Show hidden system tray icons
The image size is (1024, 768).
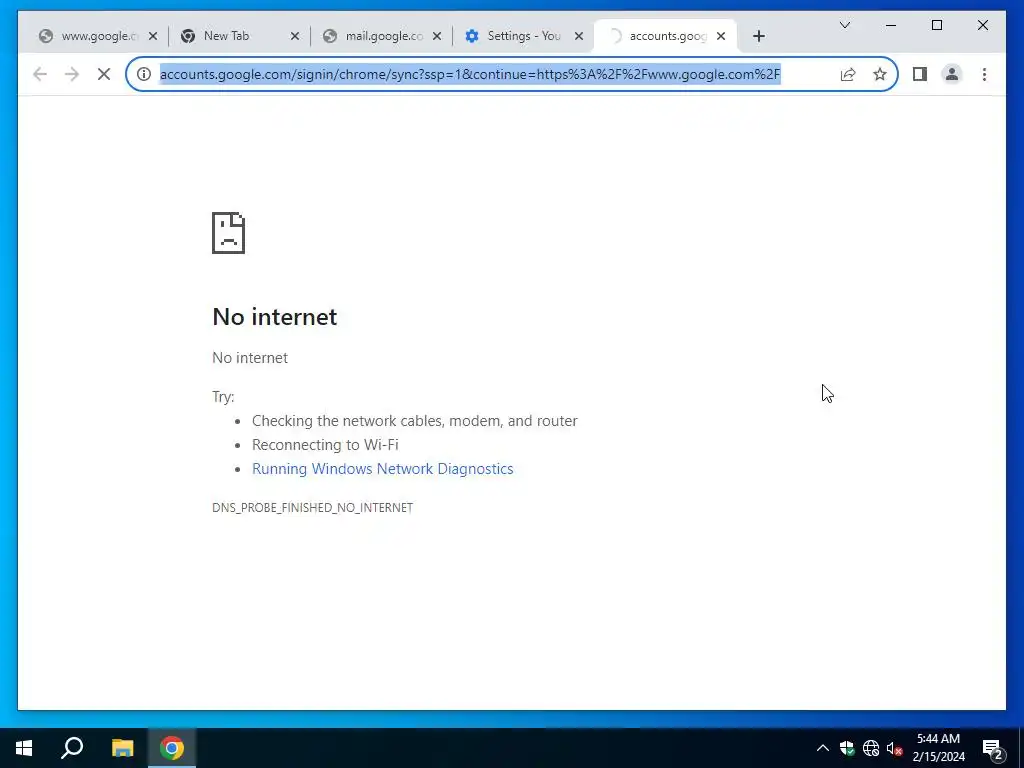pyautogui.click(x=823, y=748)
